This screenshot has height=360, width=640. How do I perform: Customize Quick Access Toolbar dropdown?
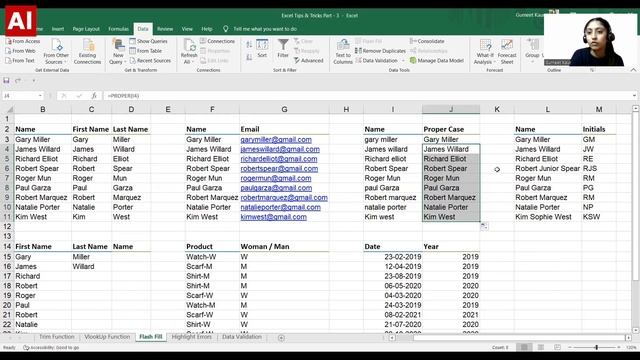point(33,80)
